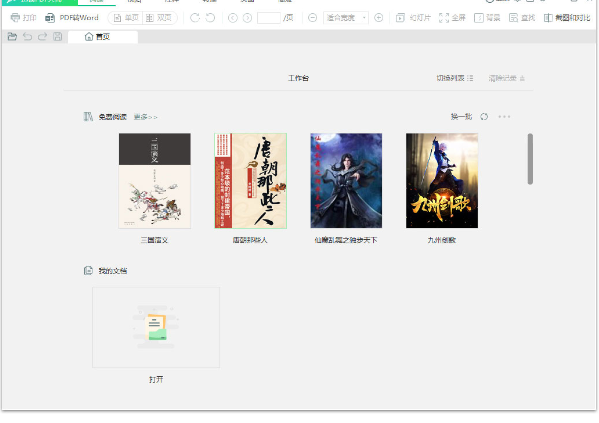Image resolution: width=599 pixels, height=423 pixels.
Task: Open the find (查找) tool
Action: click(x=522, y=18)
